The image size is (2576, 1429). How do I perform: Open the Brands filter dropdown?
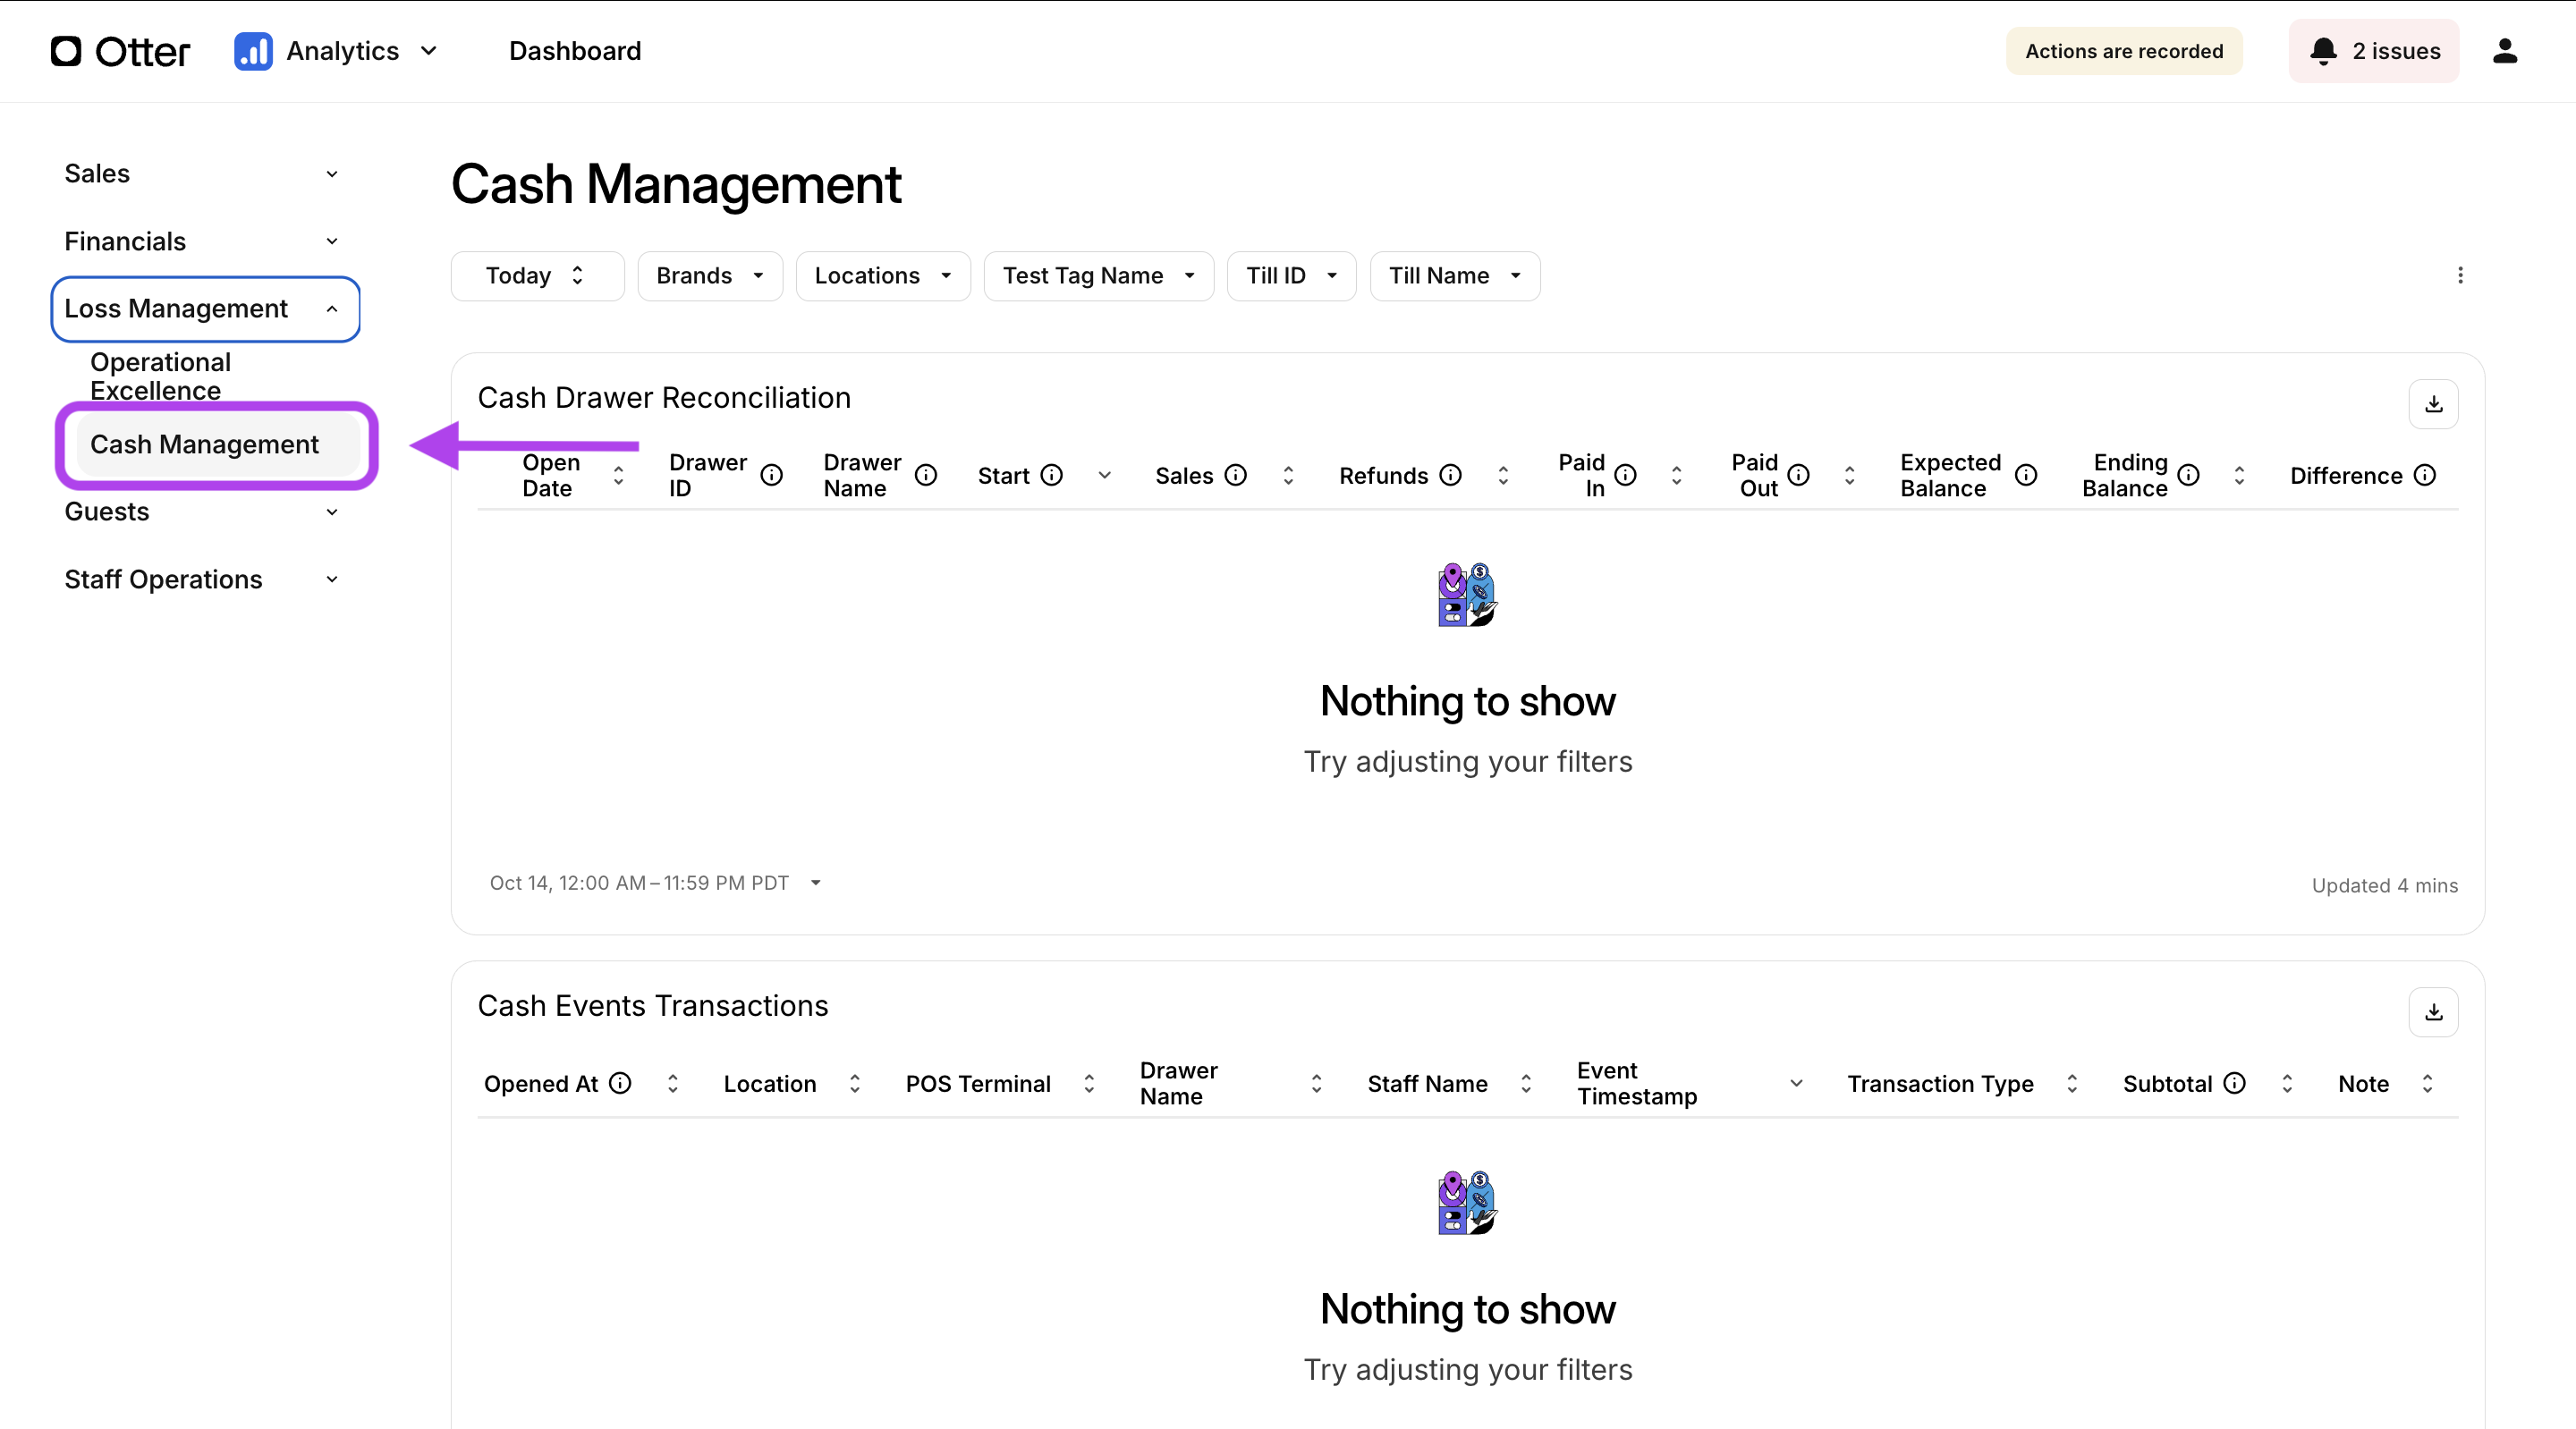click(x=709, y=275)
